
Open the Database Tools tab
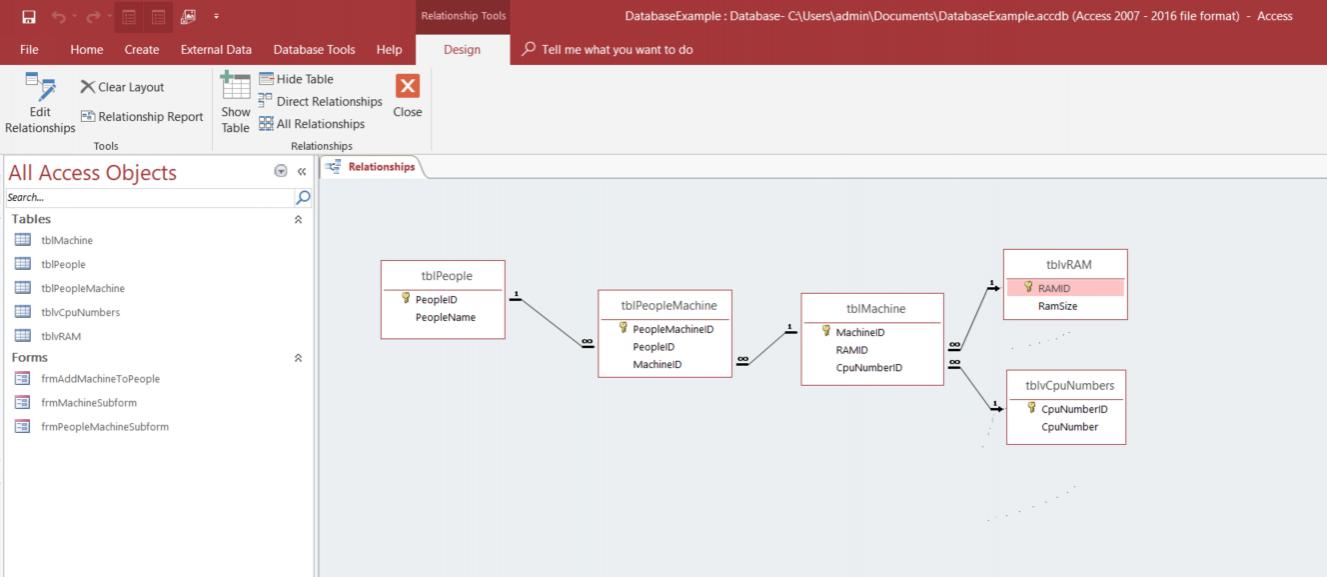(x=314, y=49)
